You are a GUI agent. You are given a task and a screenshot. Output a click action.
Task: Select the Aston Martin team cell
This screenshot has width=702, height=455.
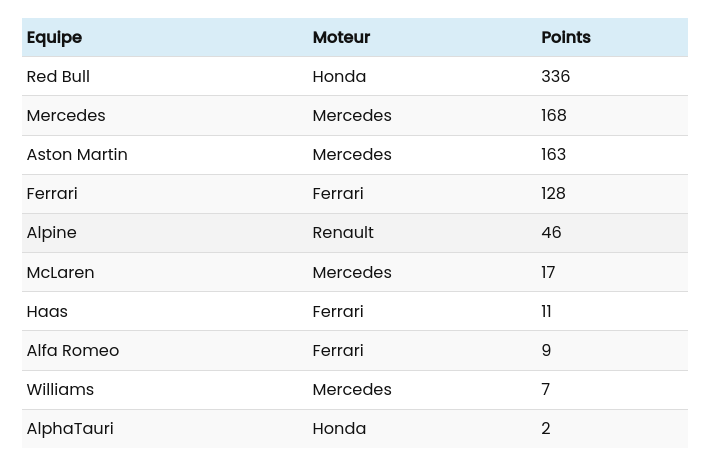[x=77, y=154]
